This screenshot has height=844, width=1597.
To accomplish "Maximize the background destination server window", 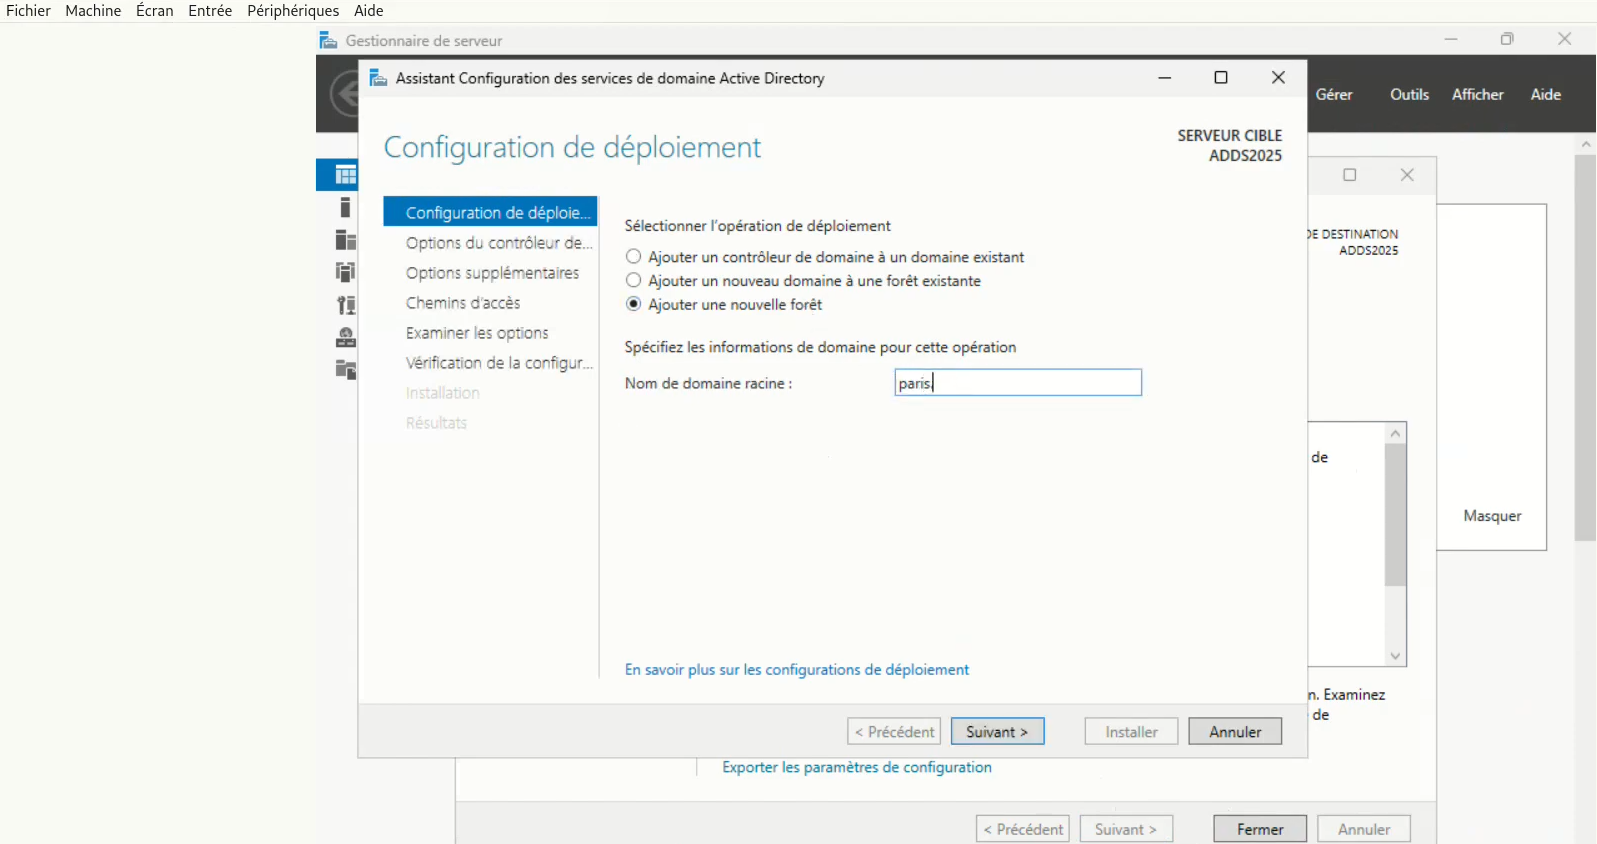I will click(1350, 175).
